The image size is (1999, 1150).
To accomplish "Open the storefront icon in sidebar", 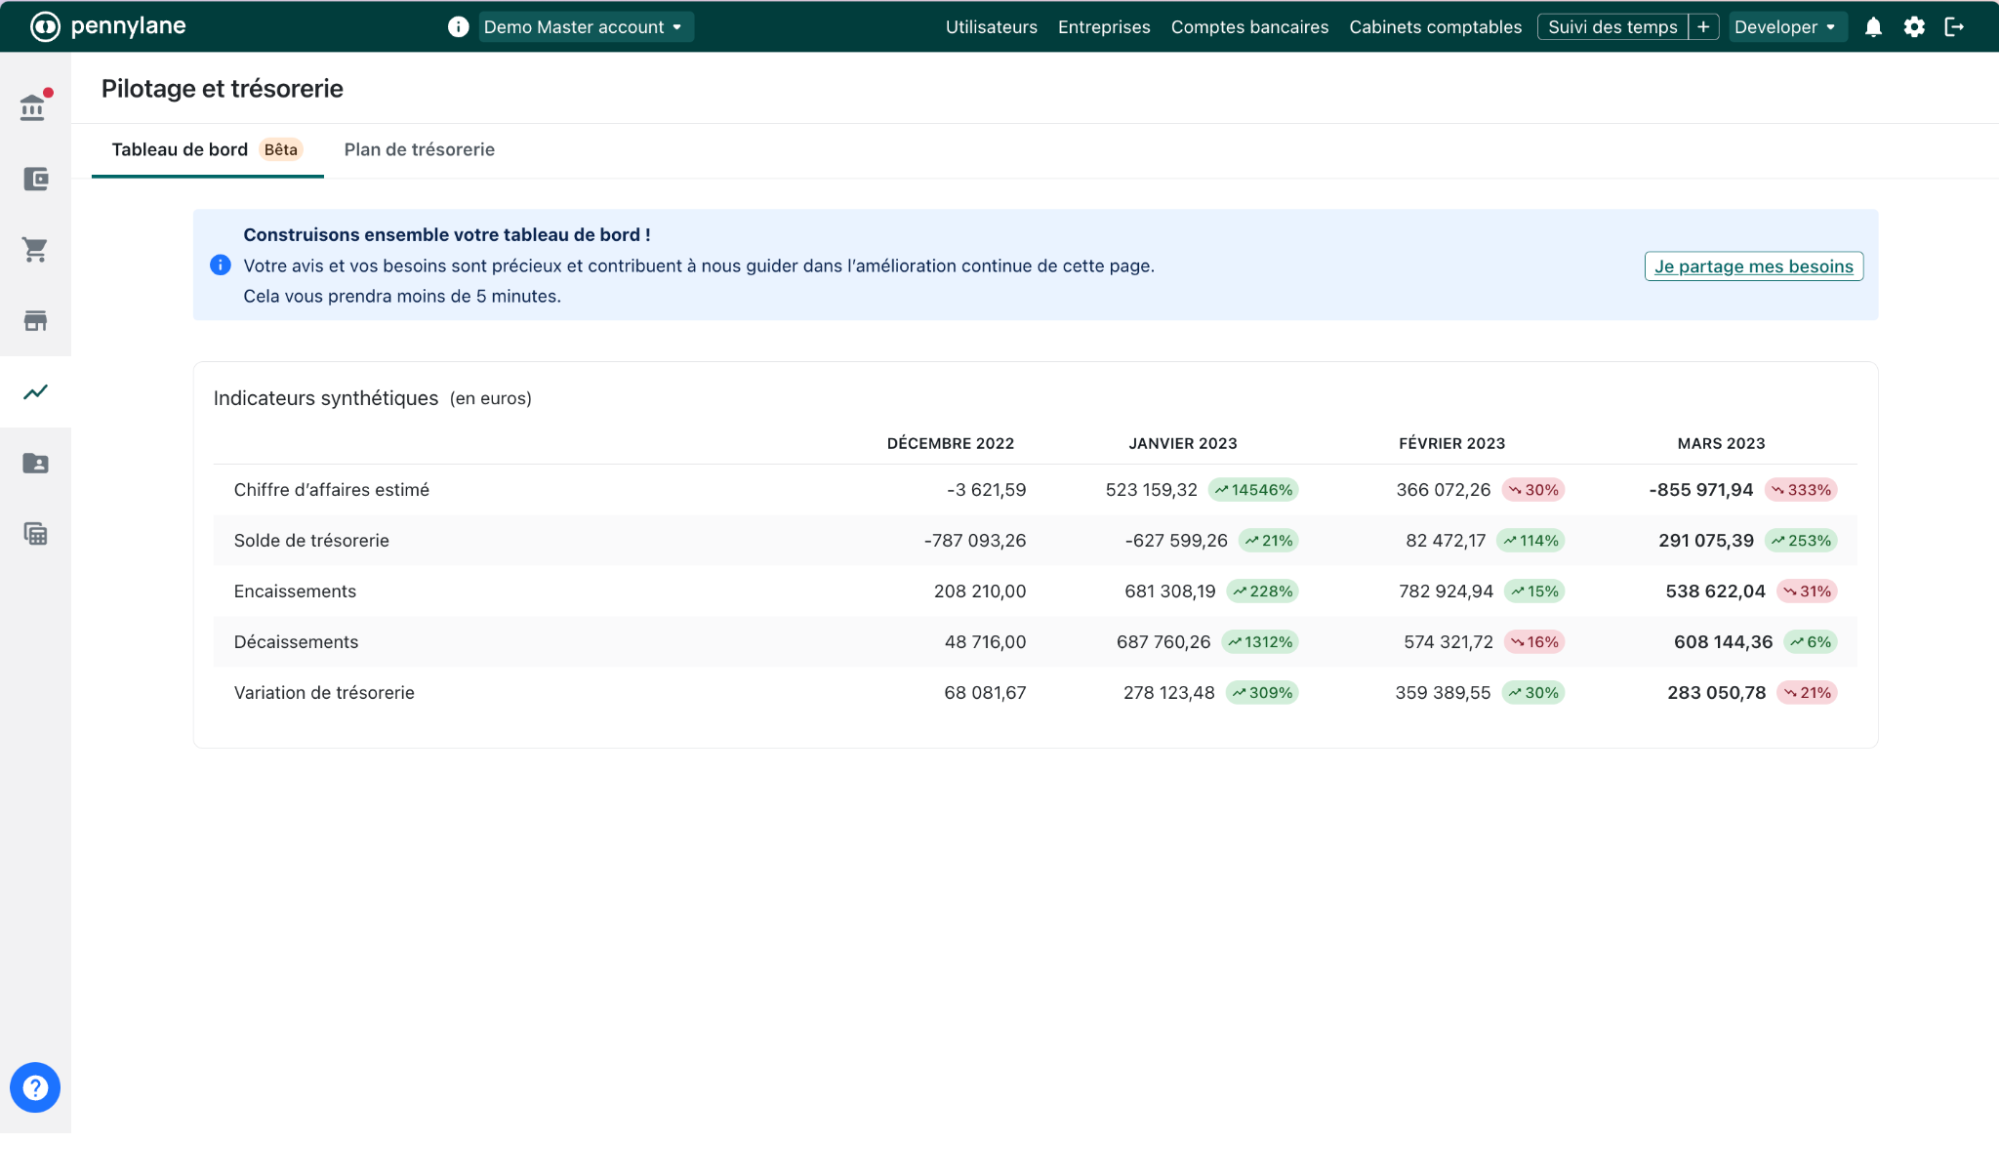I will pyautogui.click(x=35, y=321).
